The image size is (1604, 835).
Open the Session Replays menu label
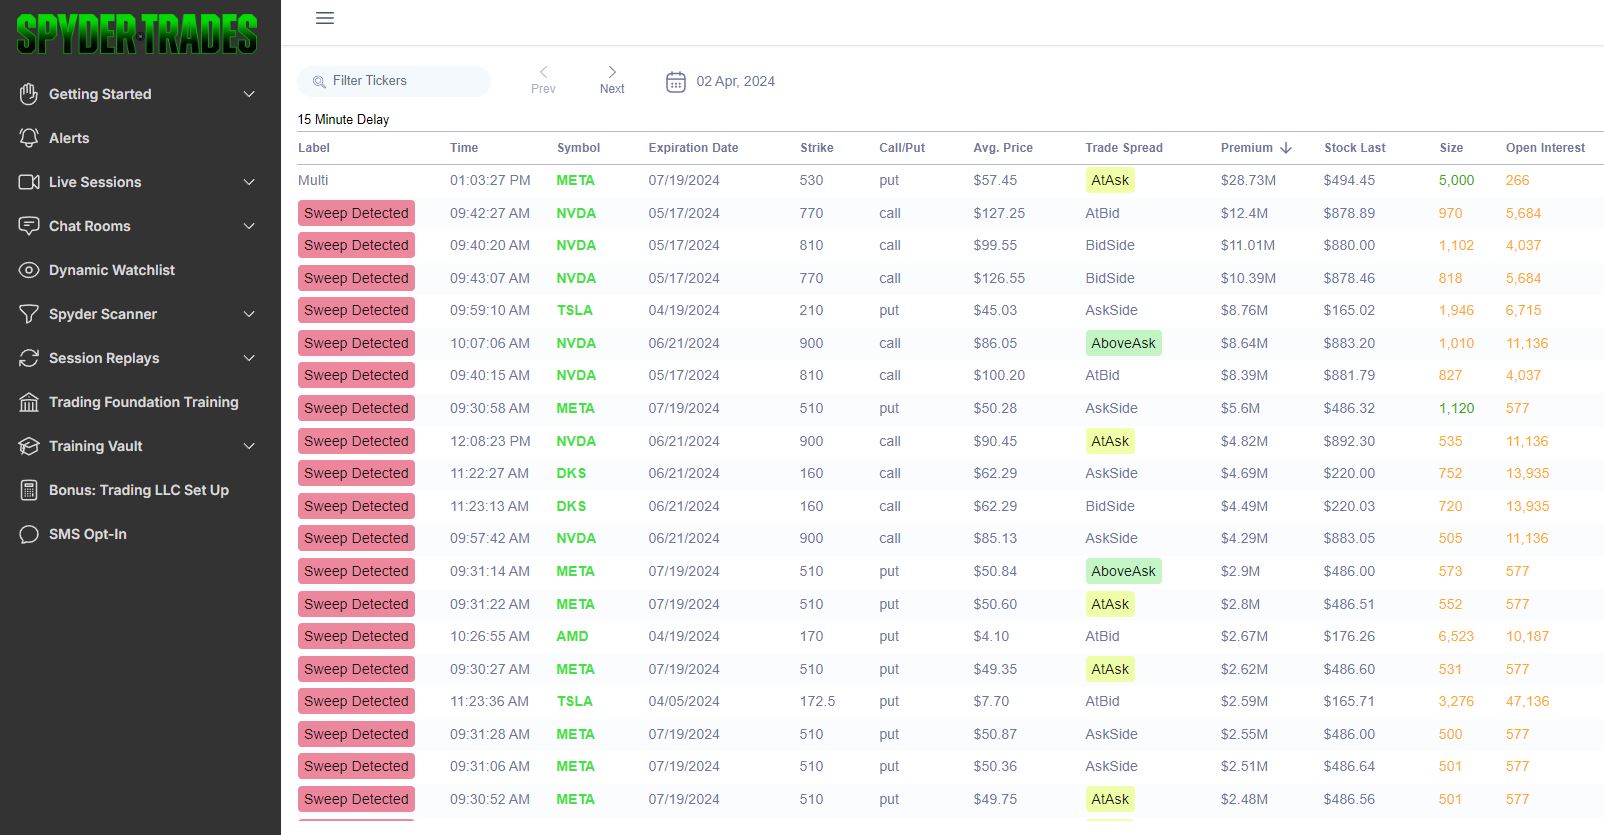coord(104,358)
